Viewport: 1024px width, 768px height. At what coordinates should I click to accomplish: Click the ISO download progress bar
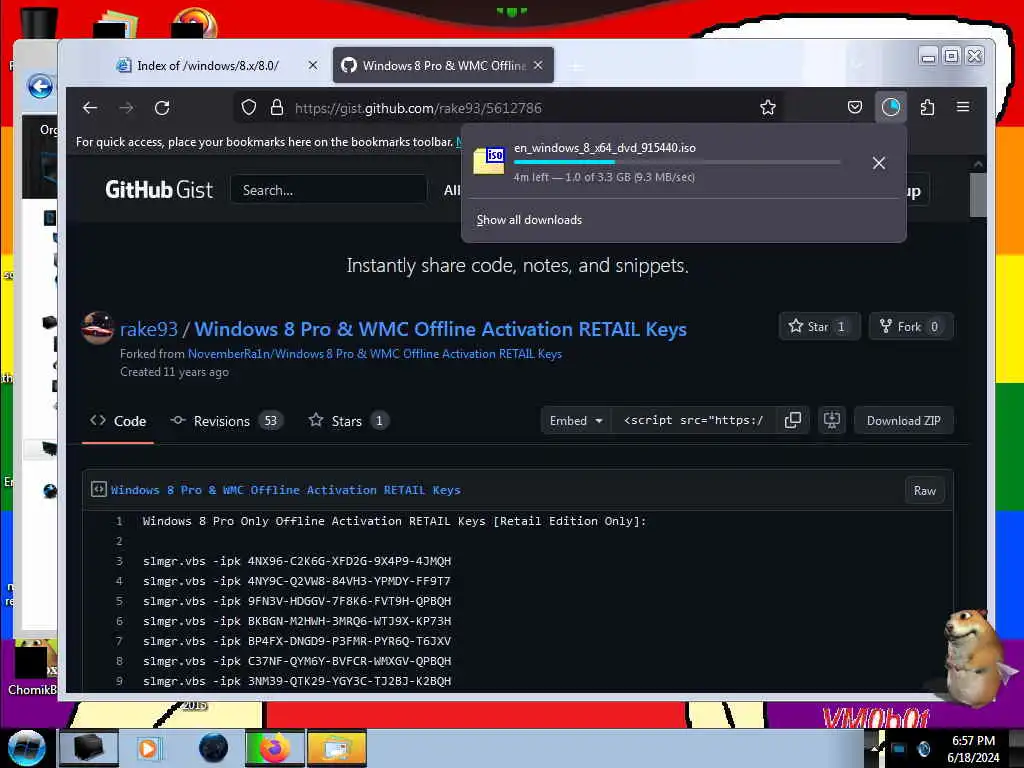pos(677,162)
